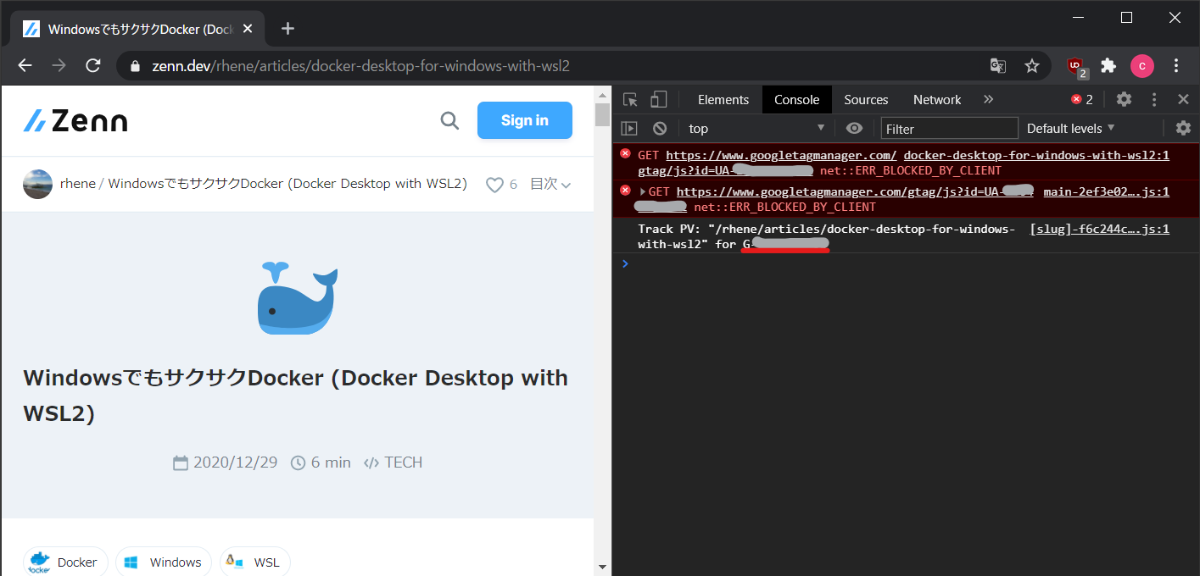Translate this page icon

click(997, 66)
